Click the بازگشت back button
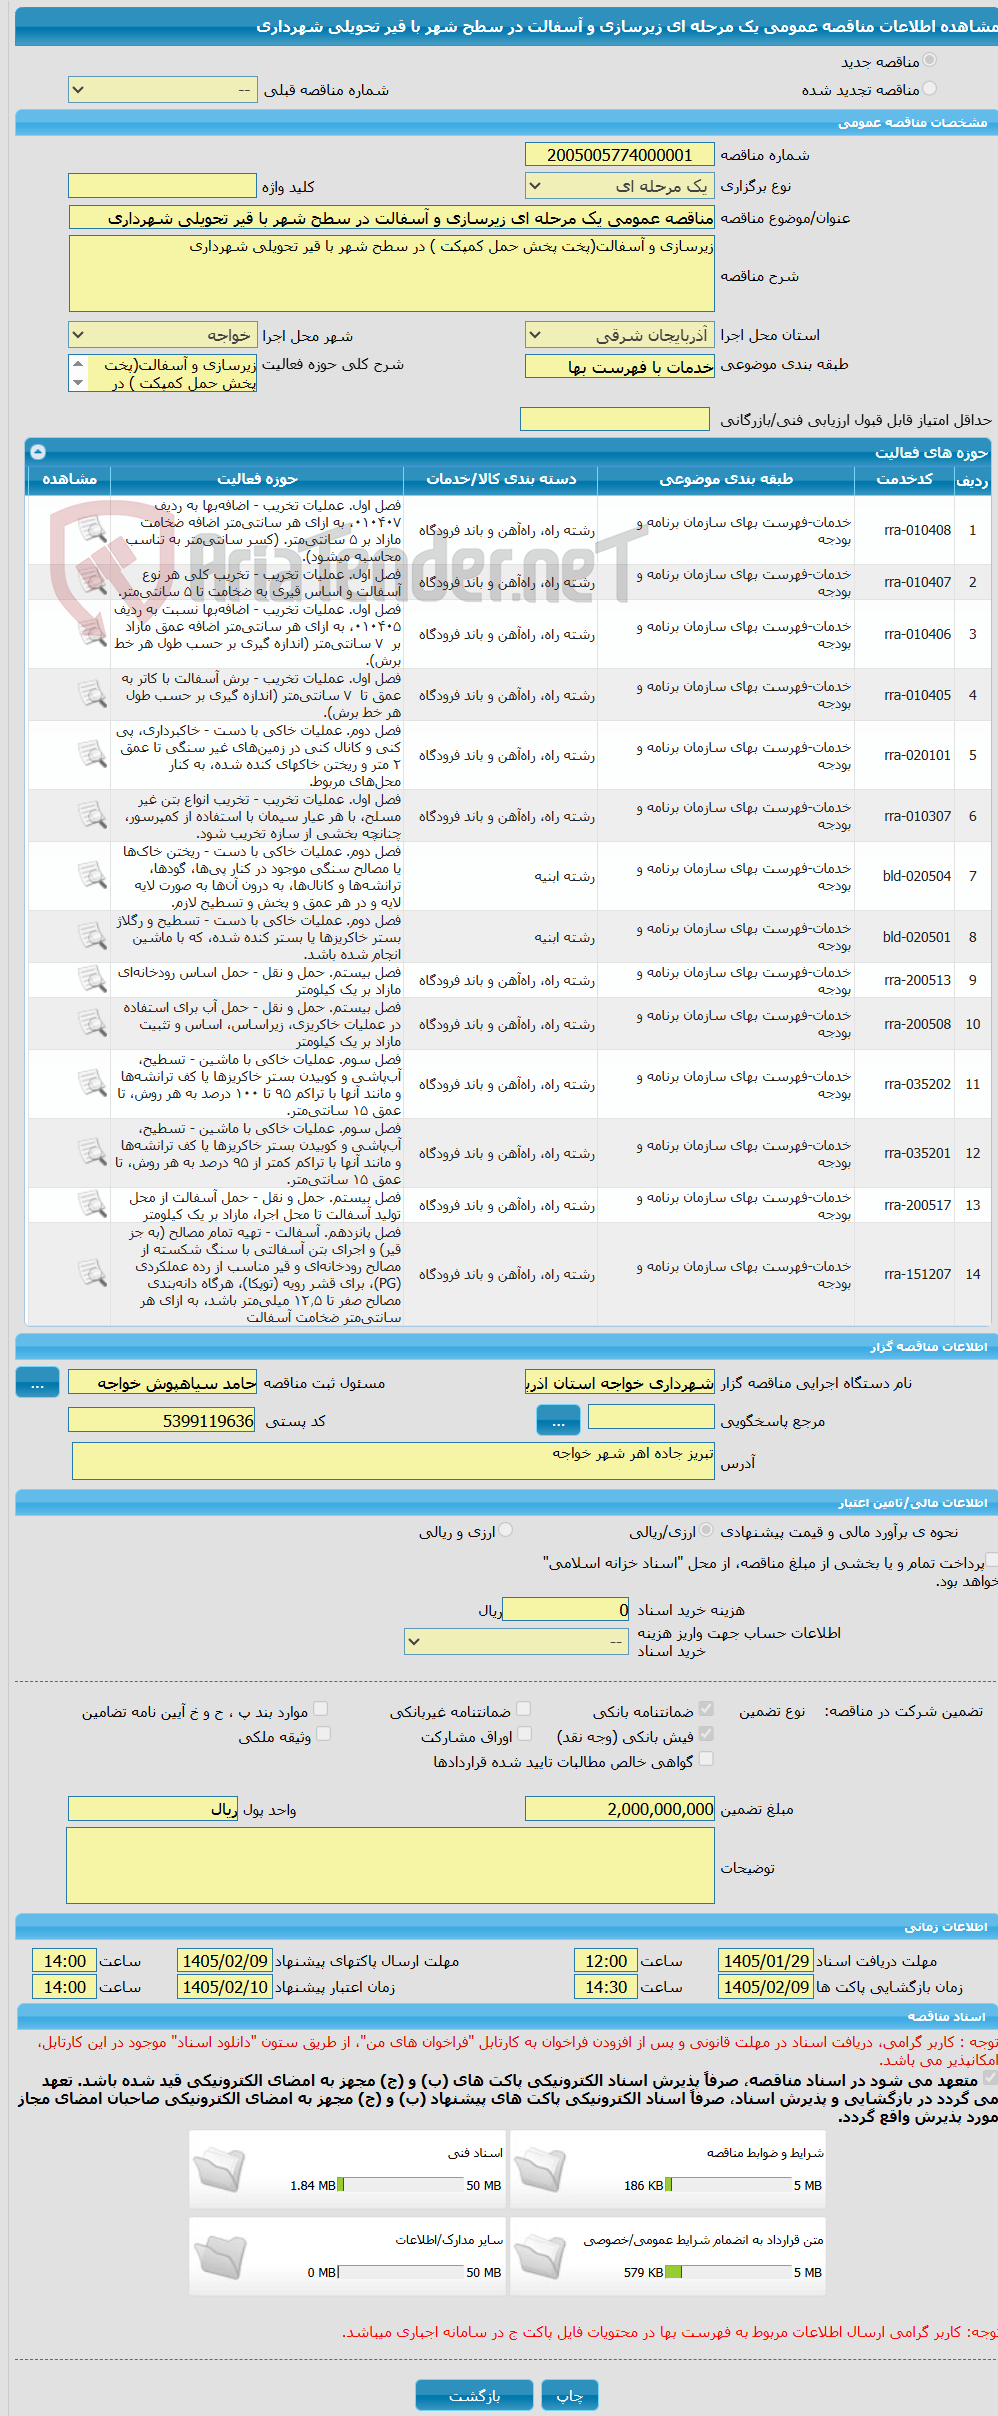This screenshot has height=2416, width=998. click(x=474, y=2395)
